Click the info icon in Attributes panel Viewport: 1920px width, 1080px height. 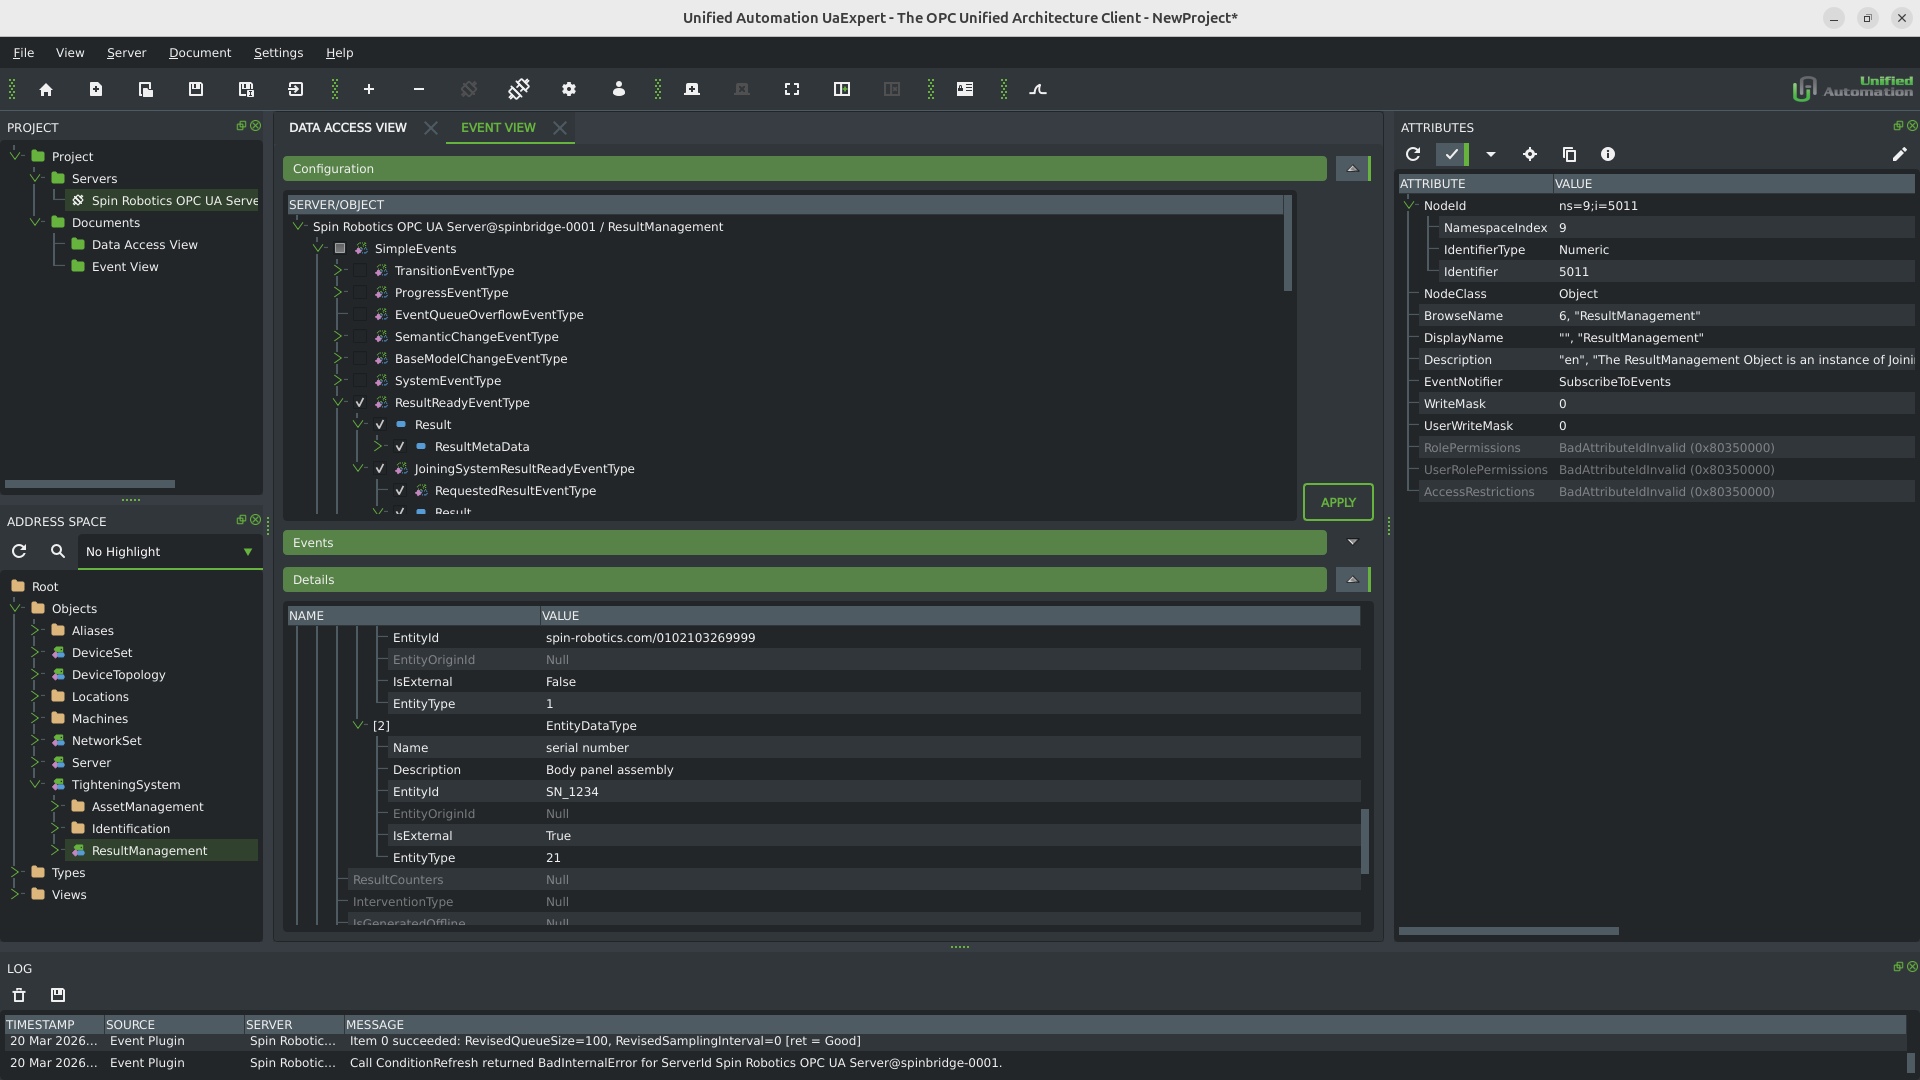click(1608, 155)
